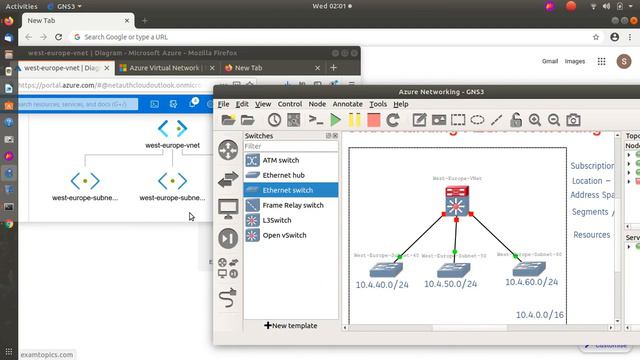Select the 10.4.40.0/24 subnet switch node
Viewport: 640px width, 360px height.
tap(386, 269)
